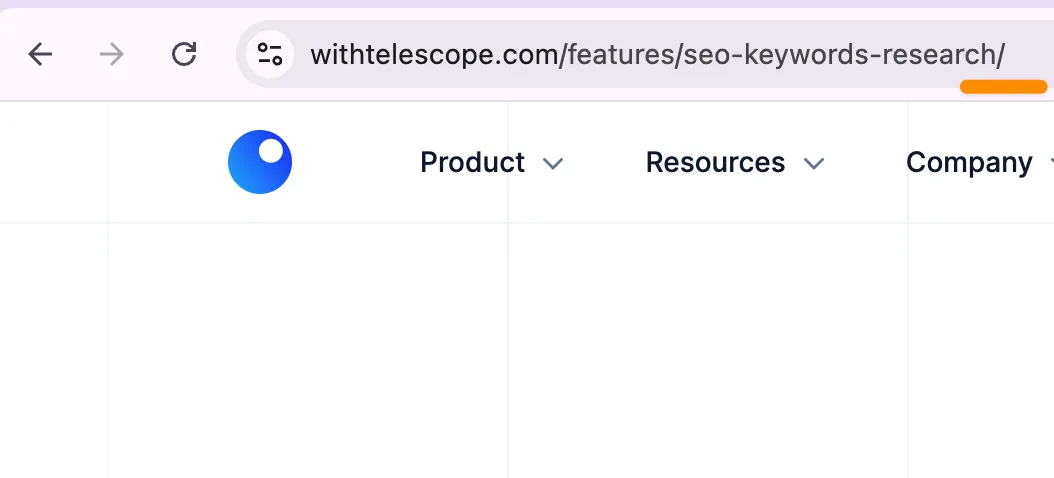Expand the Company chevron at right edge
This screenshot has width=1054, height=478.
click(1050, 163)
